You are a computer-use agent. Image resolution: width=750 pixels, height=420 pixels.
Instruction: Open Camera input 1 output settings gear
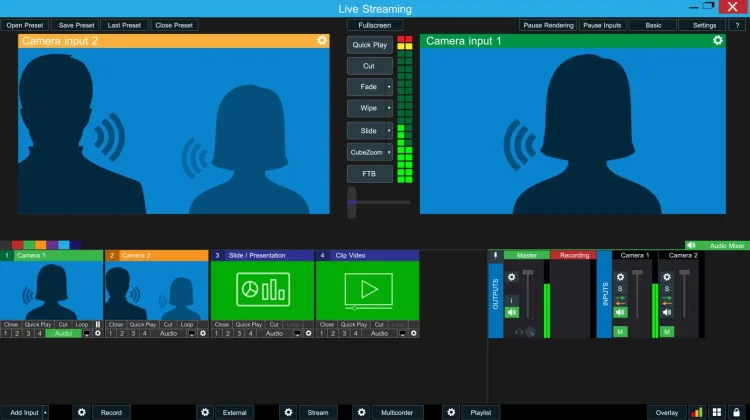(x=717, y=41)
